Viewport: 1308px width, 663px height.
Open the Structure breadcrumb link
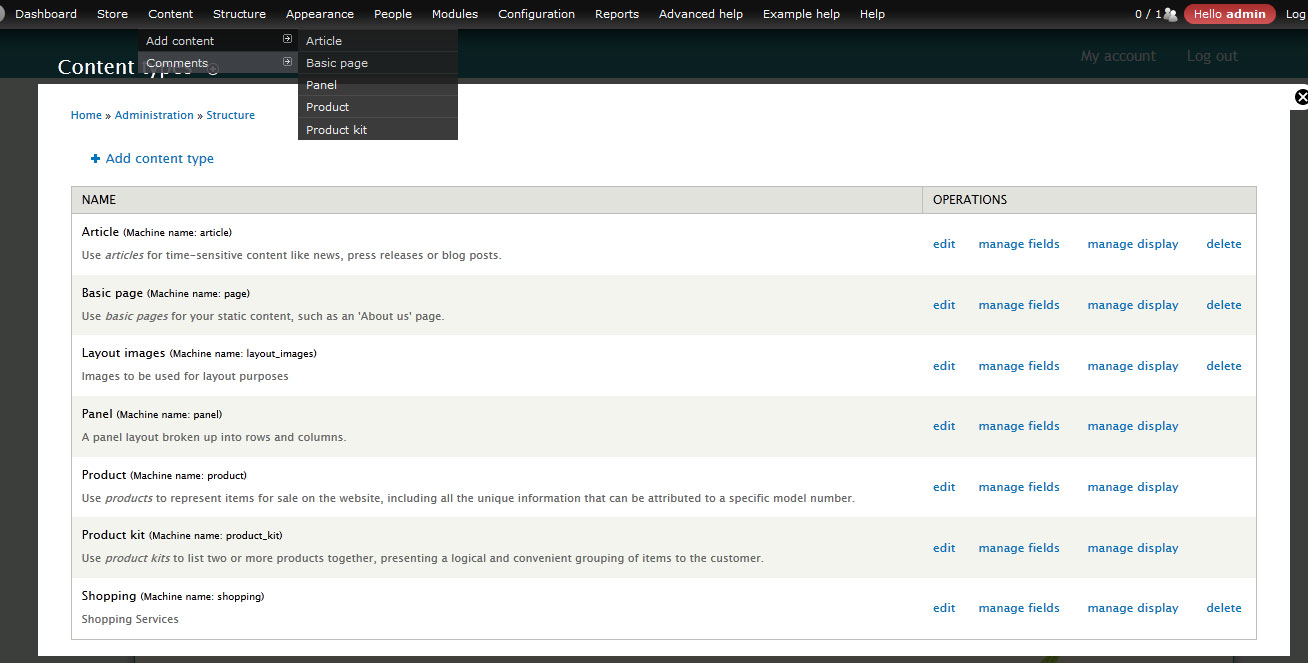coord(230,114)
